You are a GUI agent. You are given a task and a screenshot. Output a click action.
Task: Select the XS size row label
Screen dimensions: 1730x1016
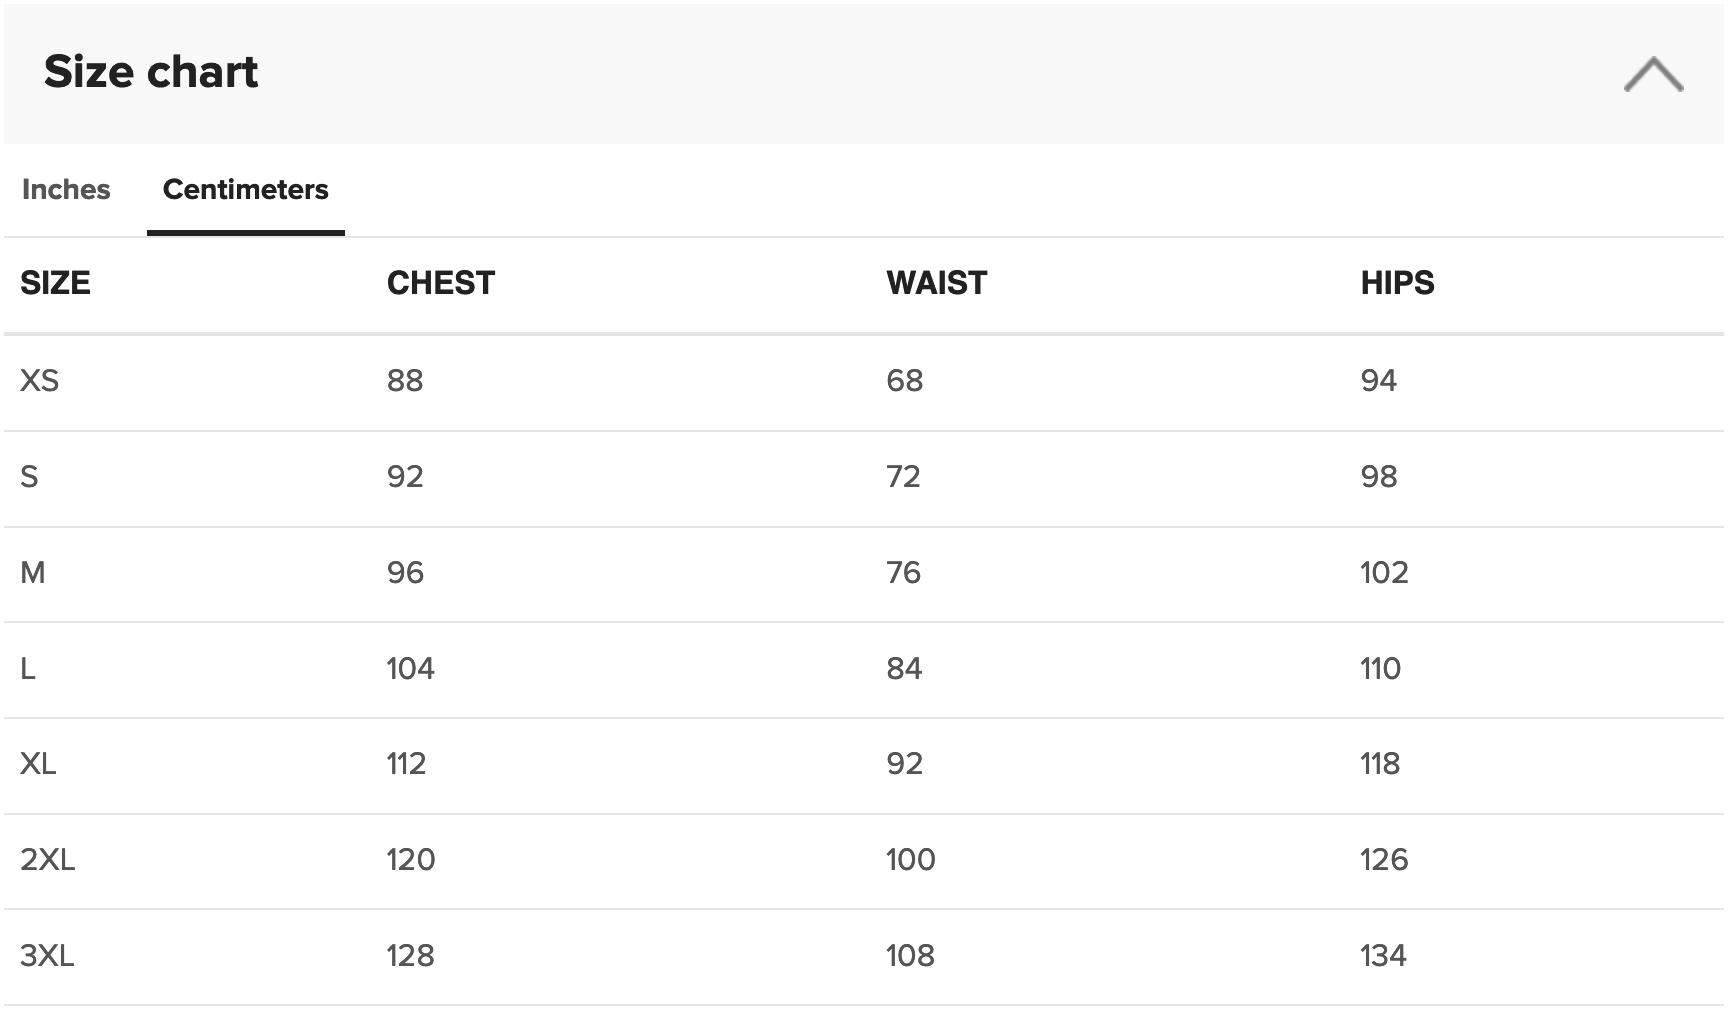coord(40,380)
